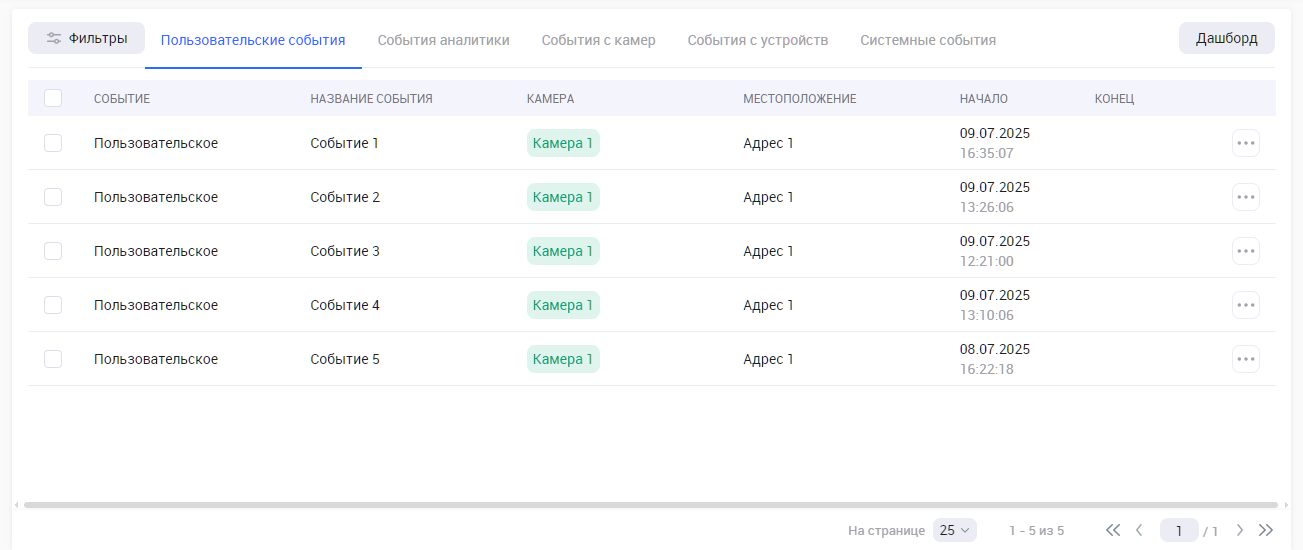This screenshot has height=550, width=1303.
Task: Sort by the НАЧАЛО column header
Action: [983, 99]
